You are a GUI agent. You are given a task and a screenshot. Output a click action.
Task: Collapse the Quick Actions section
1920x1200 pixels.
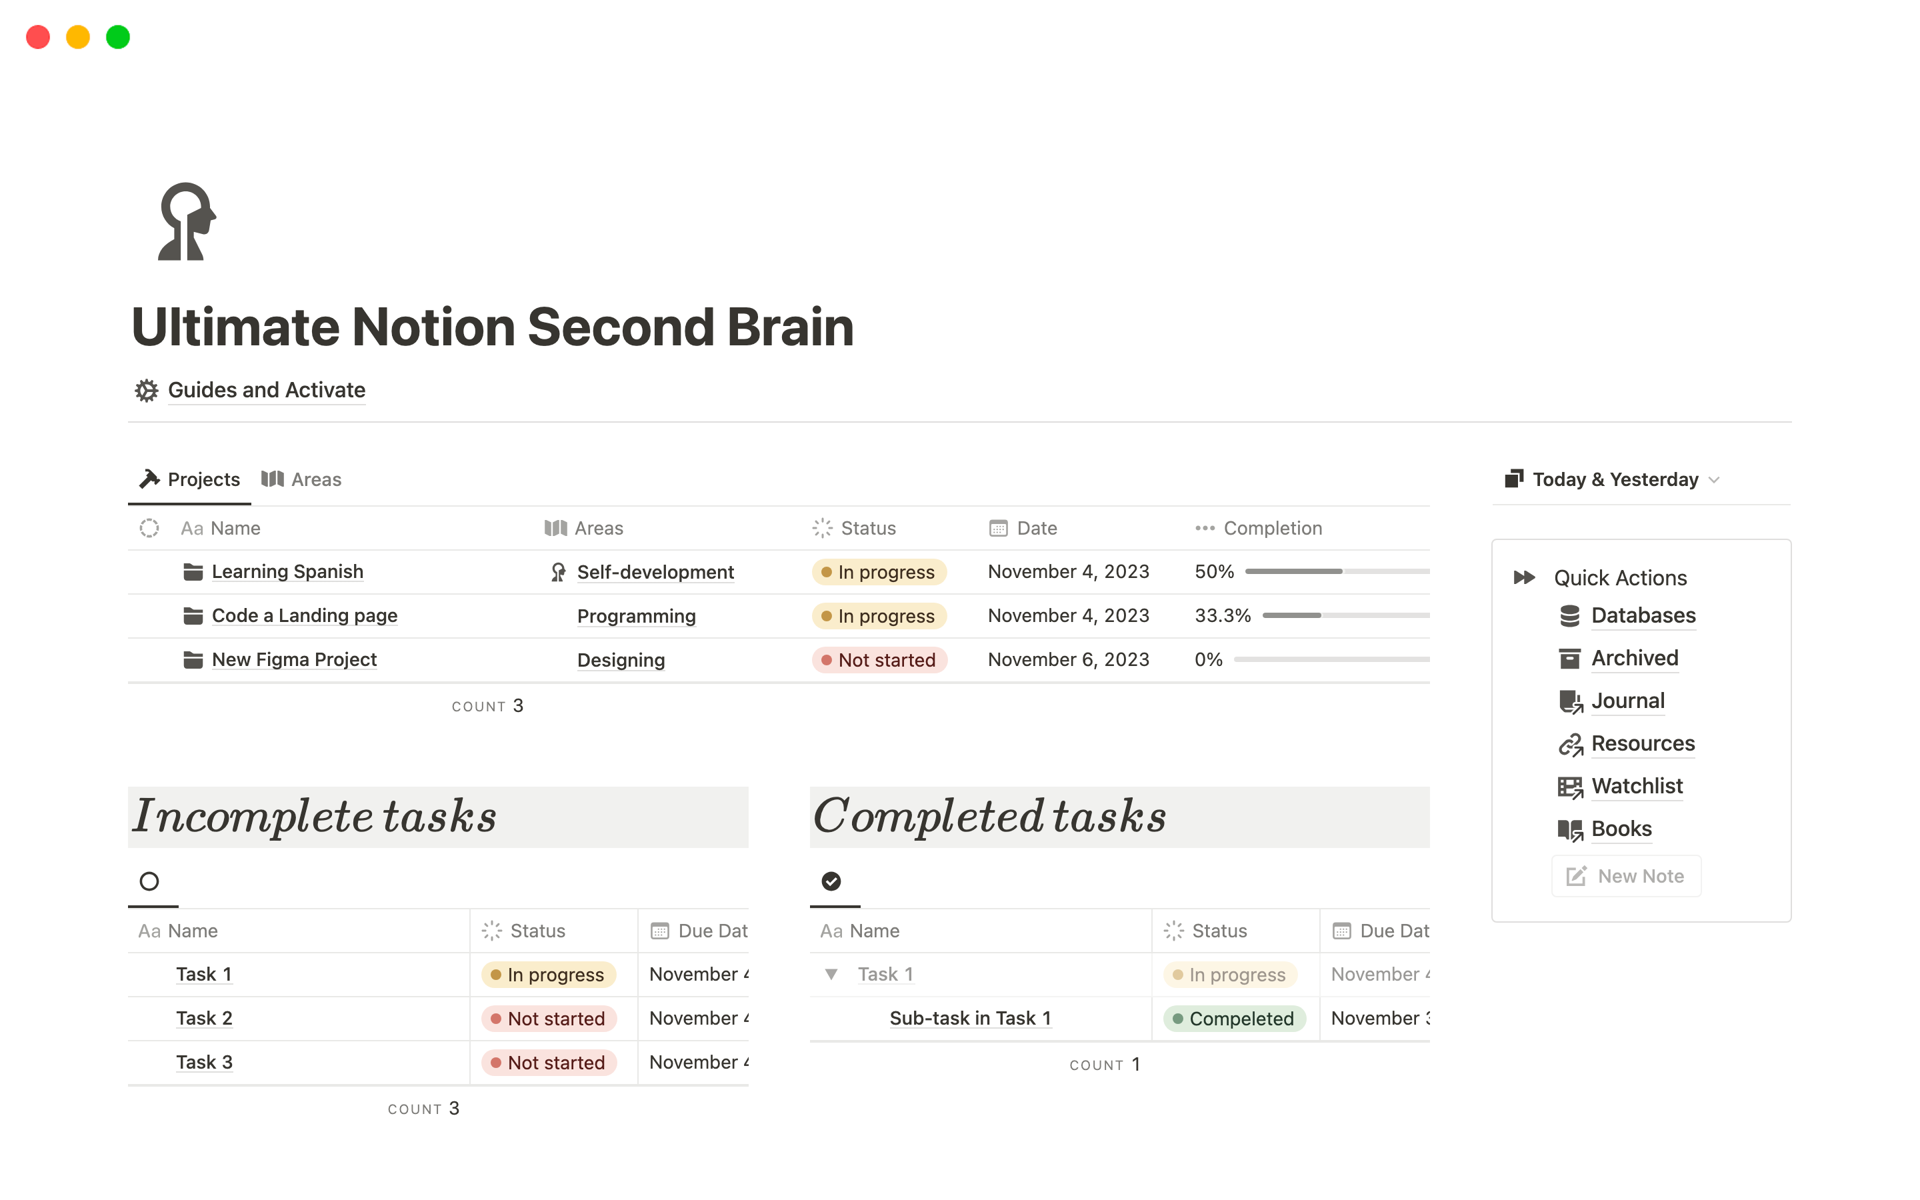click(1524, 578)
